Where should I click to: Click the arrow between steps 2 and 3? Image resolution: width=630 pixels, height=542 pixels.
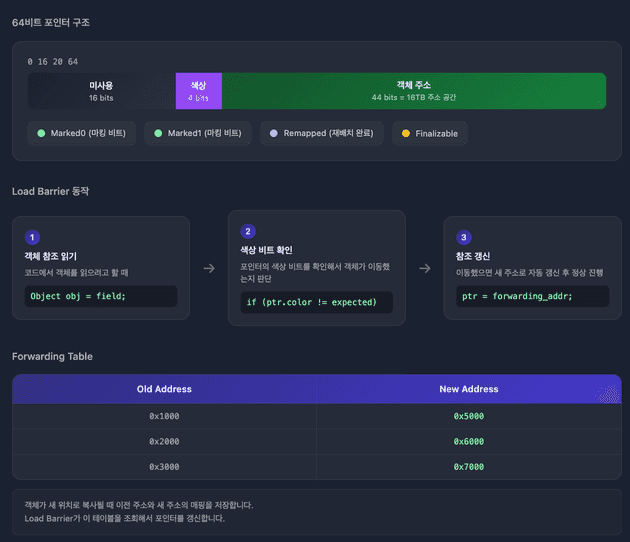[x=425, y=268]
